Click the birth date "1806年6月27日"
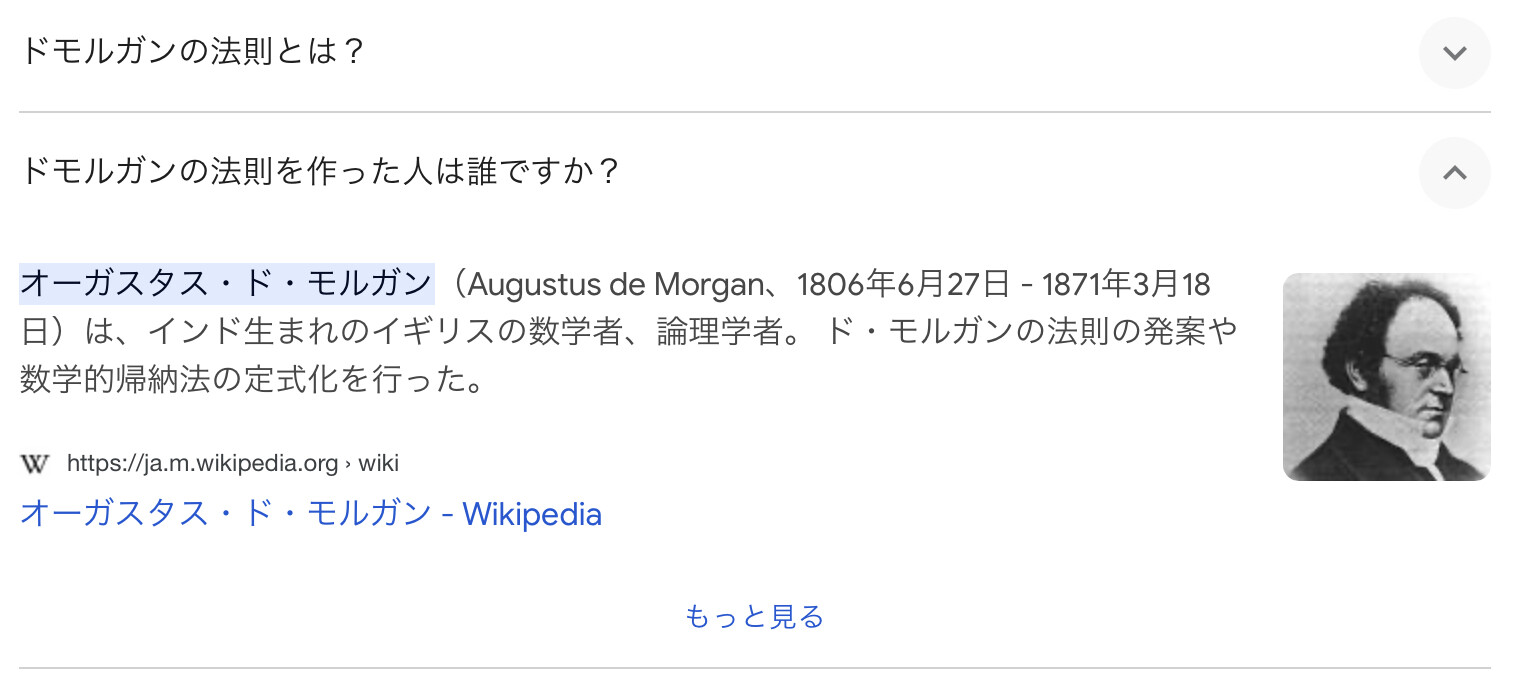Screen dimensions: 1518x675 [x=904, y=285]
